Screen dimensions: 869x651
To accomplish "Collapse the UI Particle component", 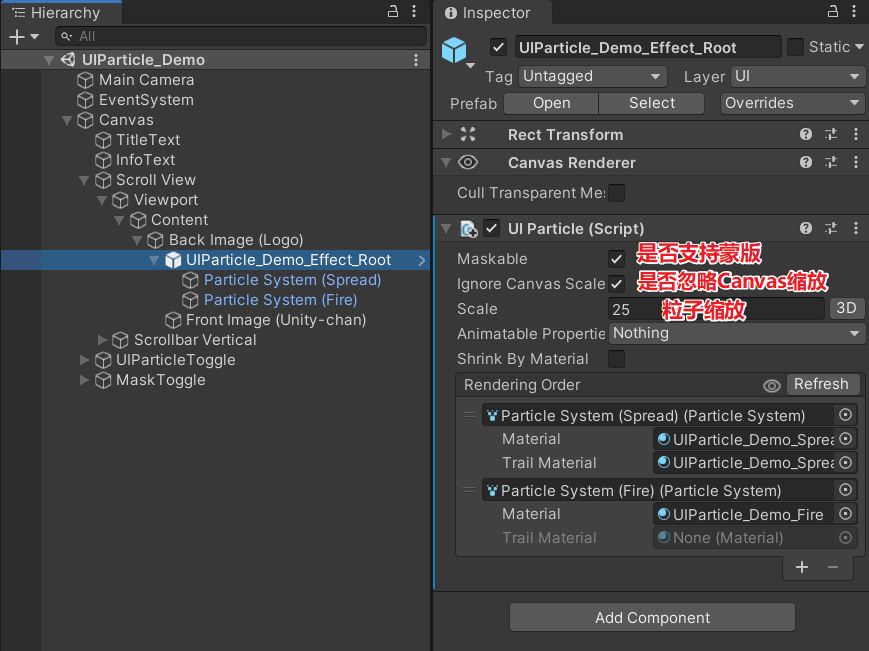I will click(x=446, y=228).
